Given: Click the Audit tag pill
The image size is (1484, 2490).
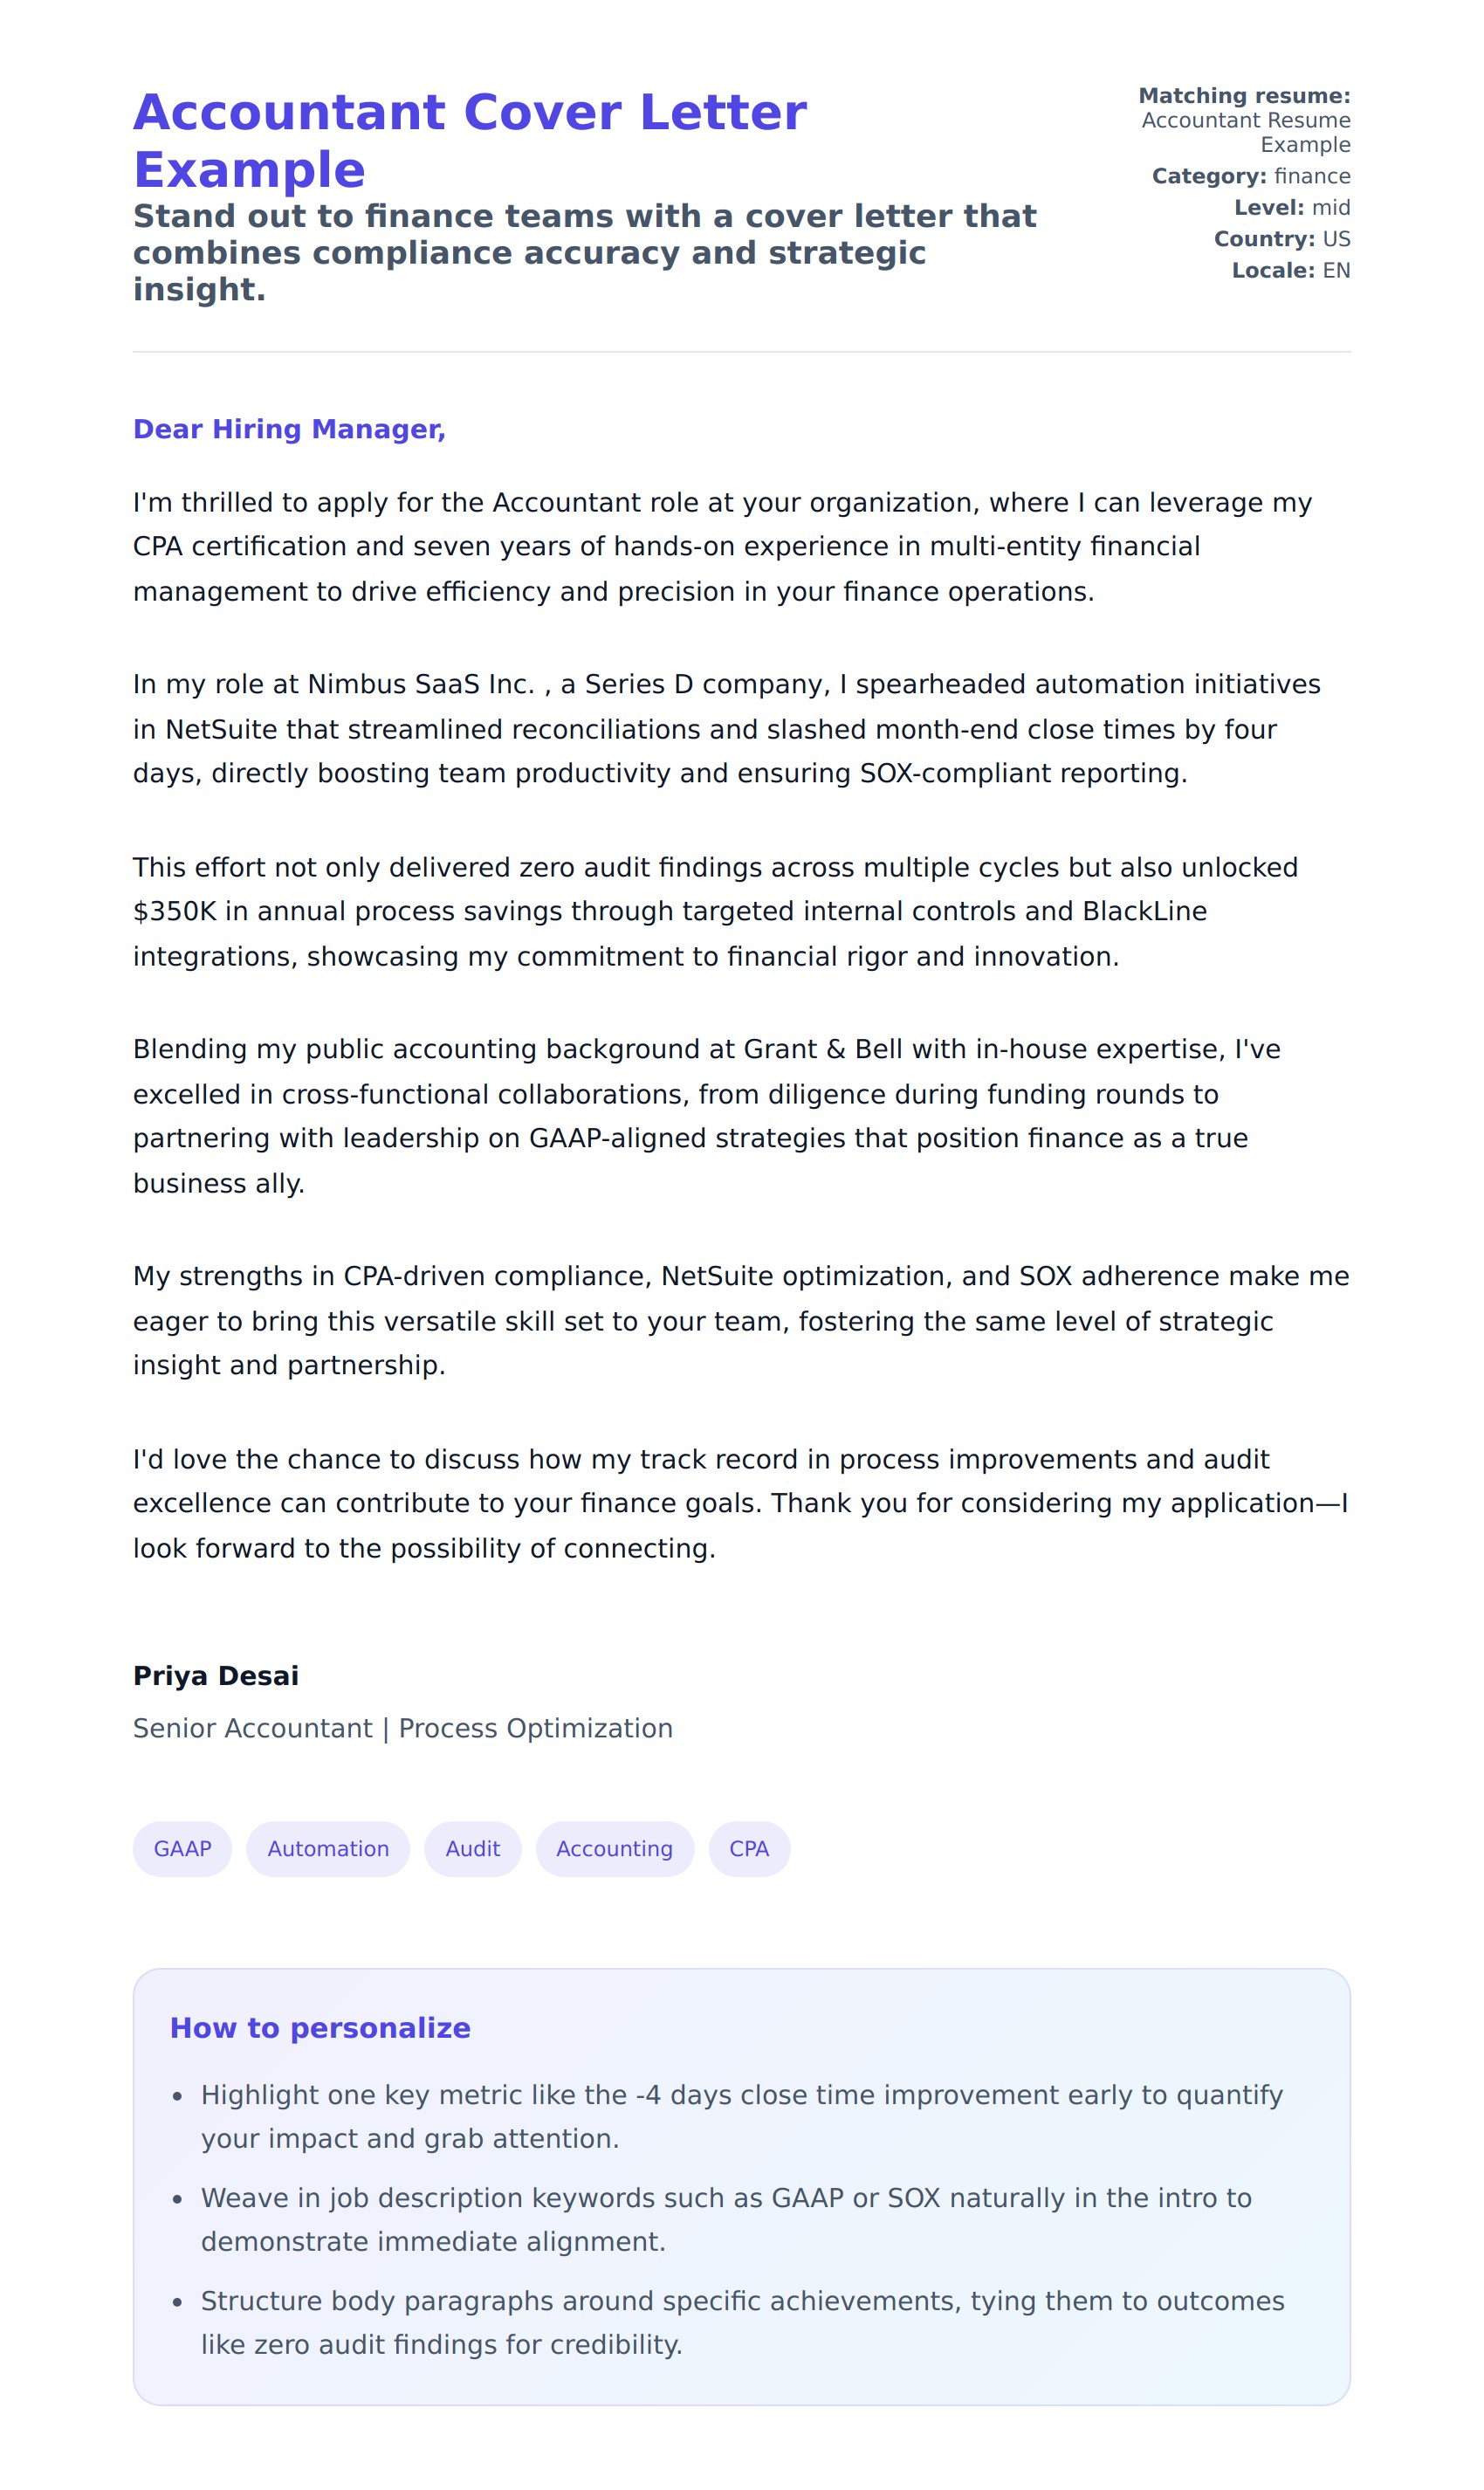Looking at the screenshot, I should (x=472, y=1848).
